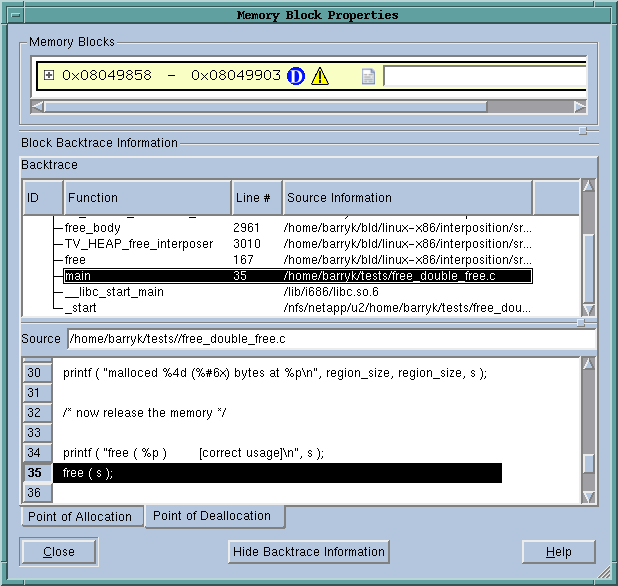Select the __libc_start_main stack frame

coord(113,292)
